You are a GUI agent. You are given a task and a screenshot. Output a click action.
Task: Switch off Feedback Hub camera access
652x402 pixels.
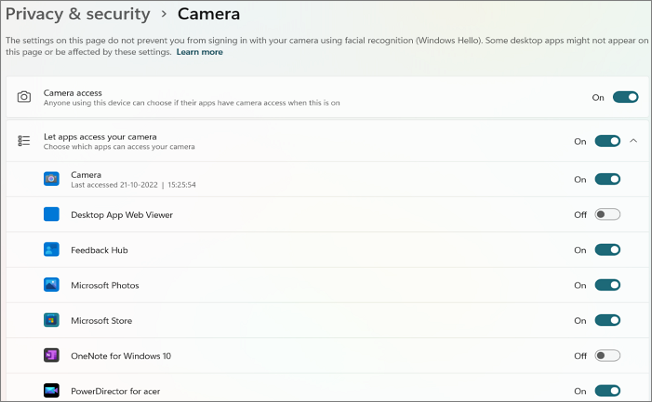[x=607, y=250]
